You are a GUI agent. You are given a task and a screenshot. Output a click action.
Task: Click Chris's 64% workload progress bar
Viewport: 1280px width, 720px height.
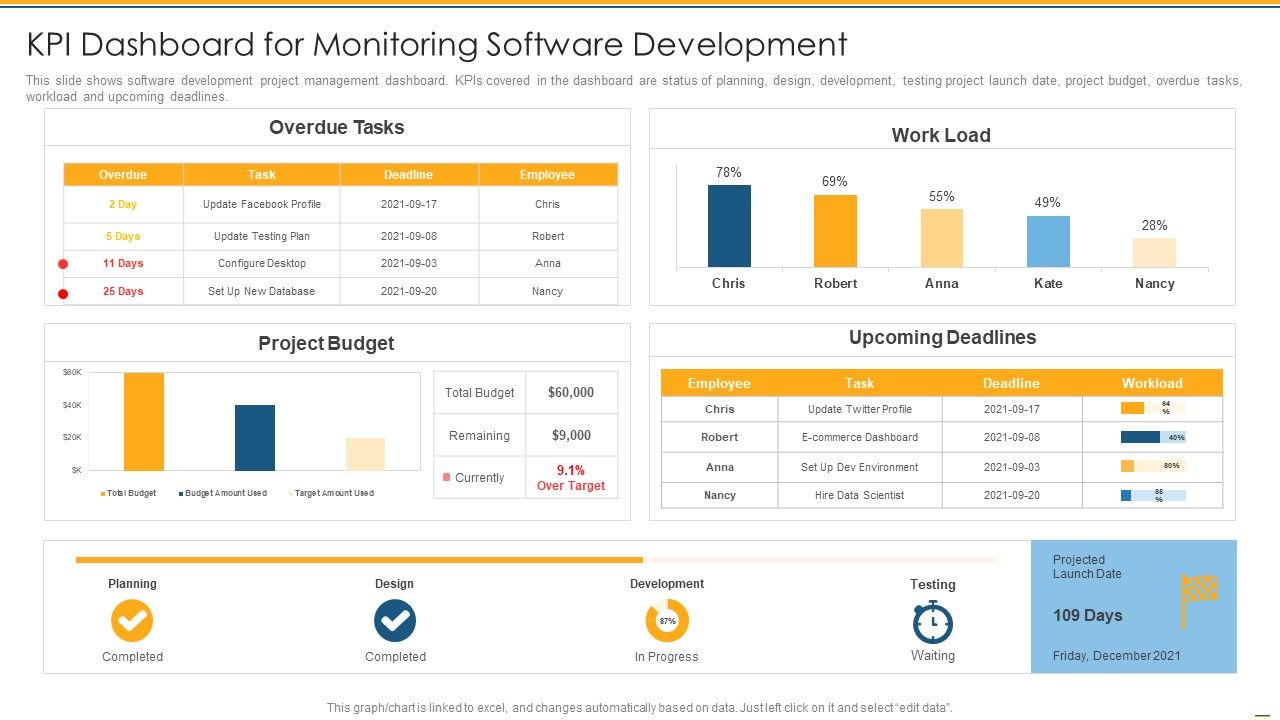1152,408
